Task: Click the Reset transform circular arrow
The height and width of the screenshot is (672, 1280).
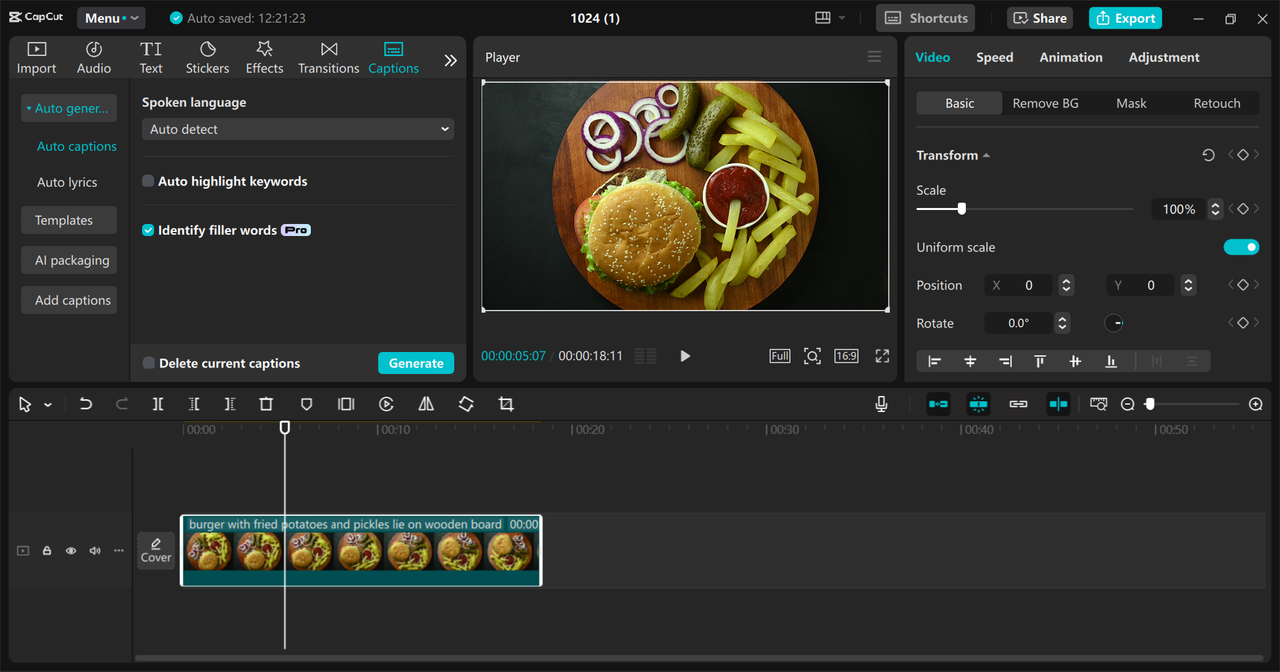Action: pos(1208,155)
